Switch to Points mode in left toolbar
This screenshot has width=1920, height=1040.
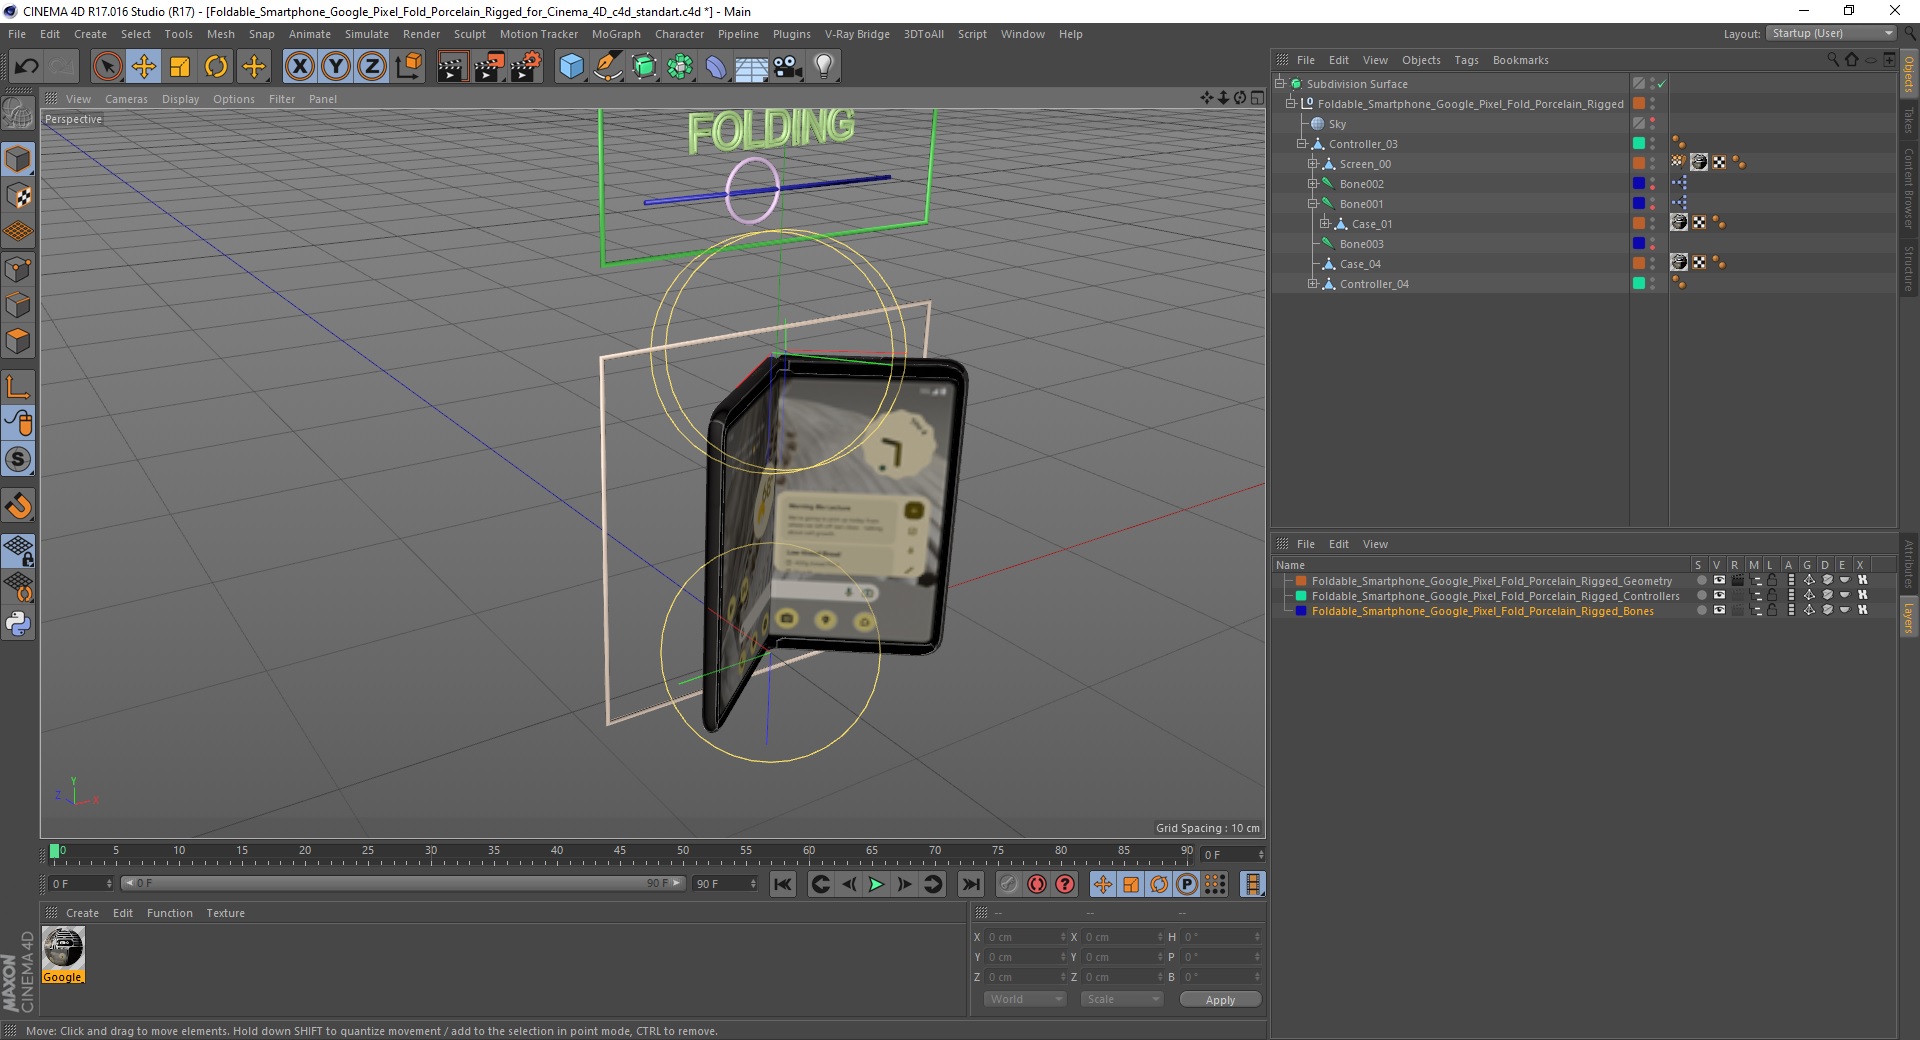click(x=18, y=268)
